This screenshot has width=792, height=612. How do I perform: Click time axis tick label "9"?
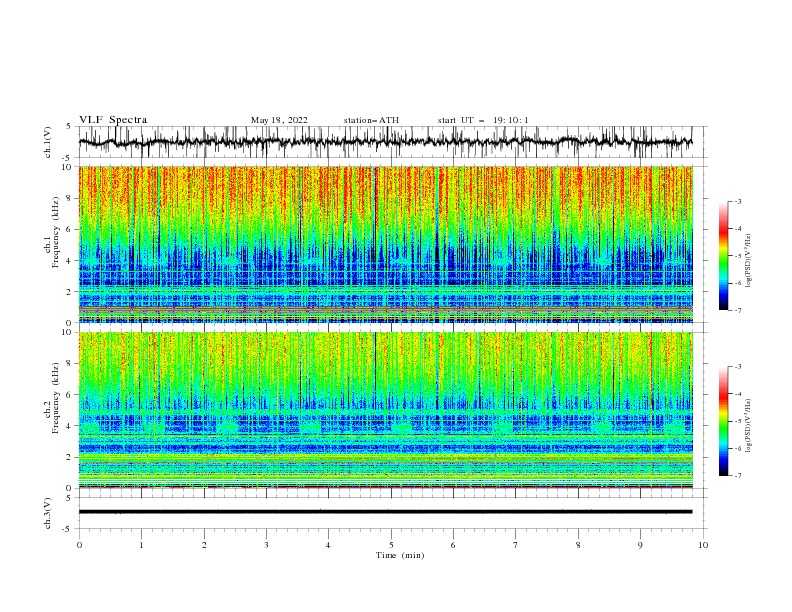640,545
